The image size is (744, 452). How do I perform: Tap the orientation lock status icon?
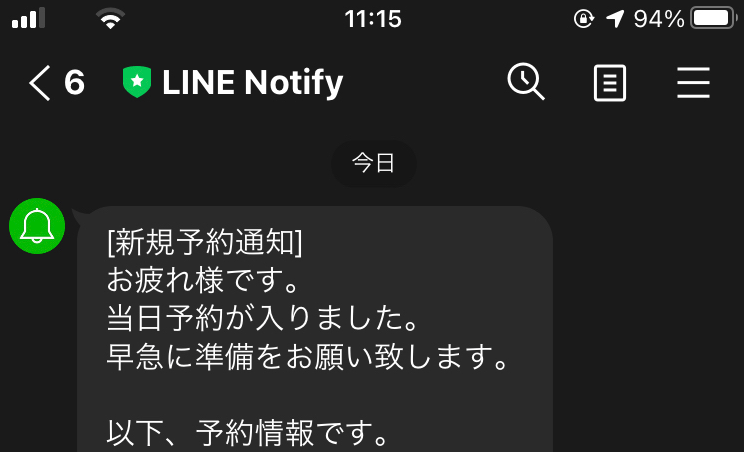584,19
